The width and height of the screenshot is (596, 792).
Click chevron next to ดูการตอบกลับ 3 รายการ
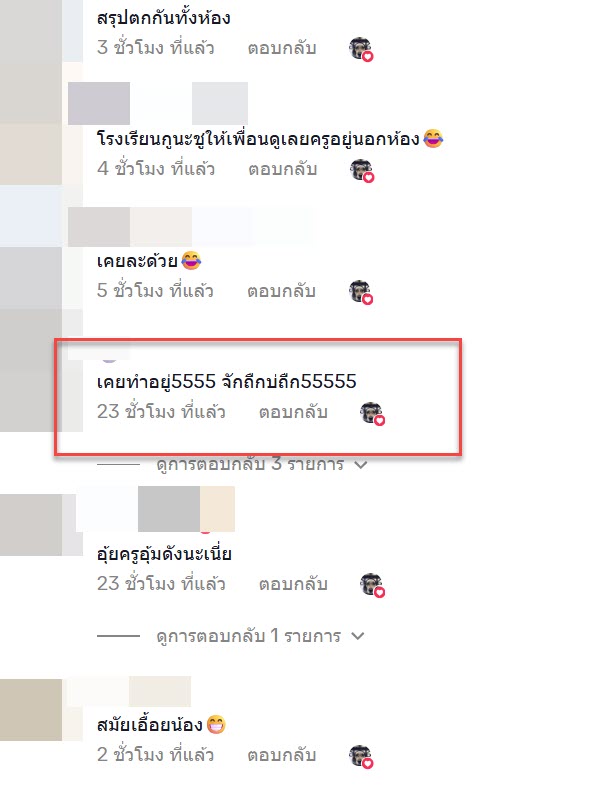361,465
